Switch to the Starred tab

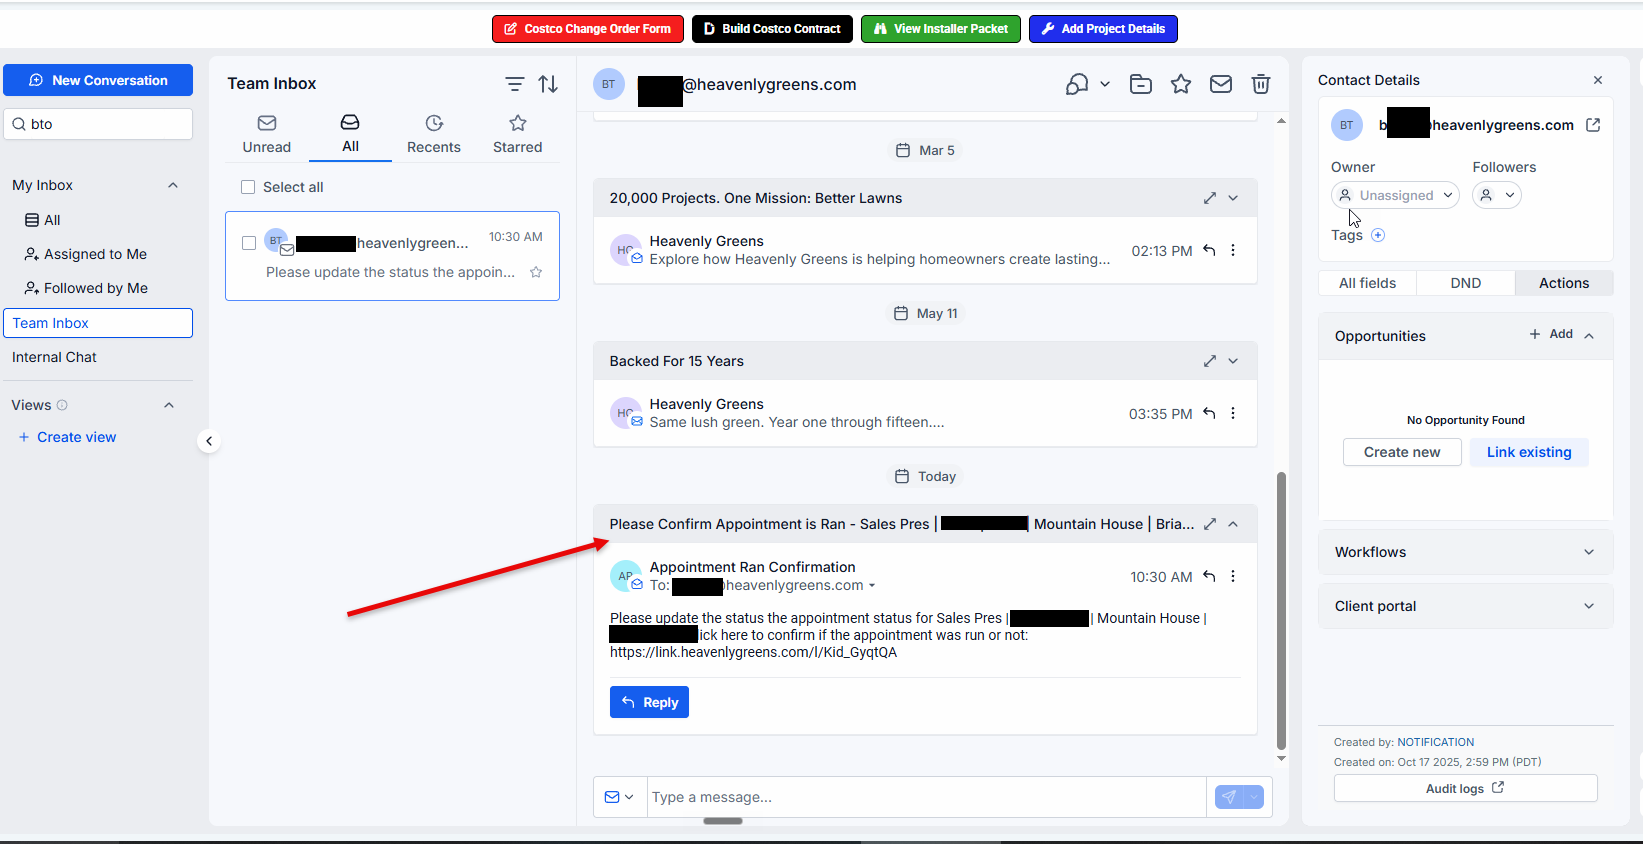coord(518,135)
